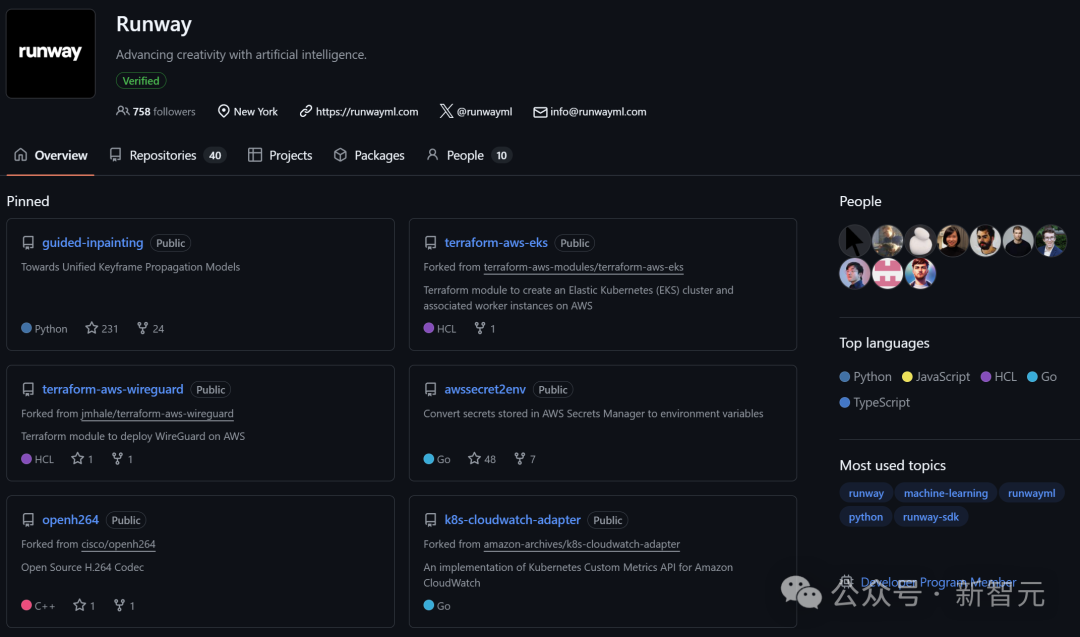Image resolution: width=1080 pixels, height=637 pixels.
Task: Click the fork count on terraform-aws-wireguard
Action: [x=122, y=459]
